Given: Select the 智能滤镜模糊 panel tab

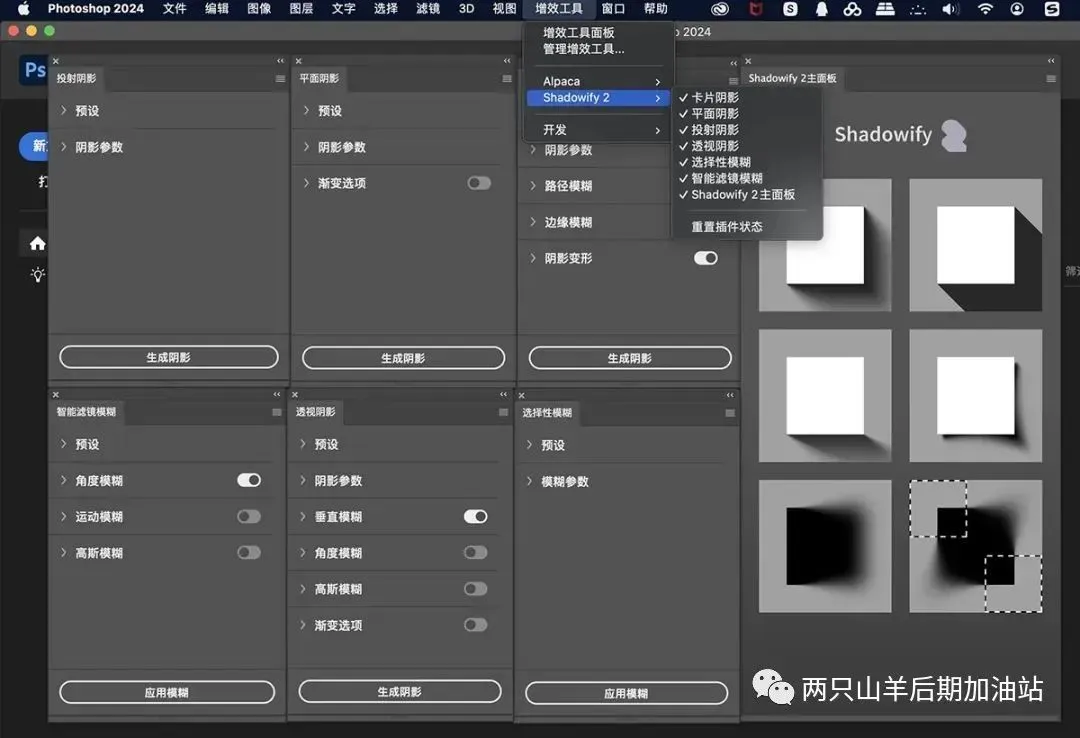Looking at the screenshot, I should tap(87, 412).
